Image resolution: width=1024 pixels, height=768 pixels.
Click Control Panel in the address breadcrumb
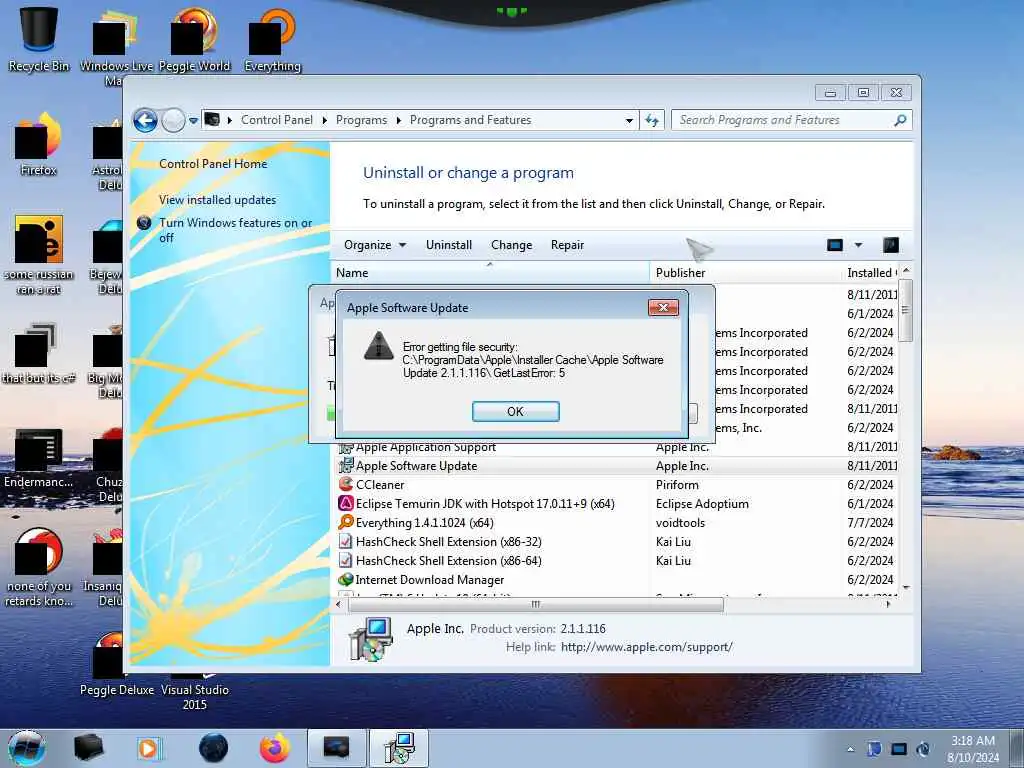click(x=277, y=120)
